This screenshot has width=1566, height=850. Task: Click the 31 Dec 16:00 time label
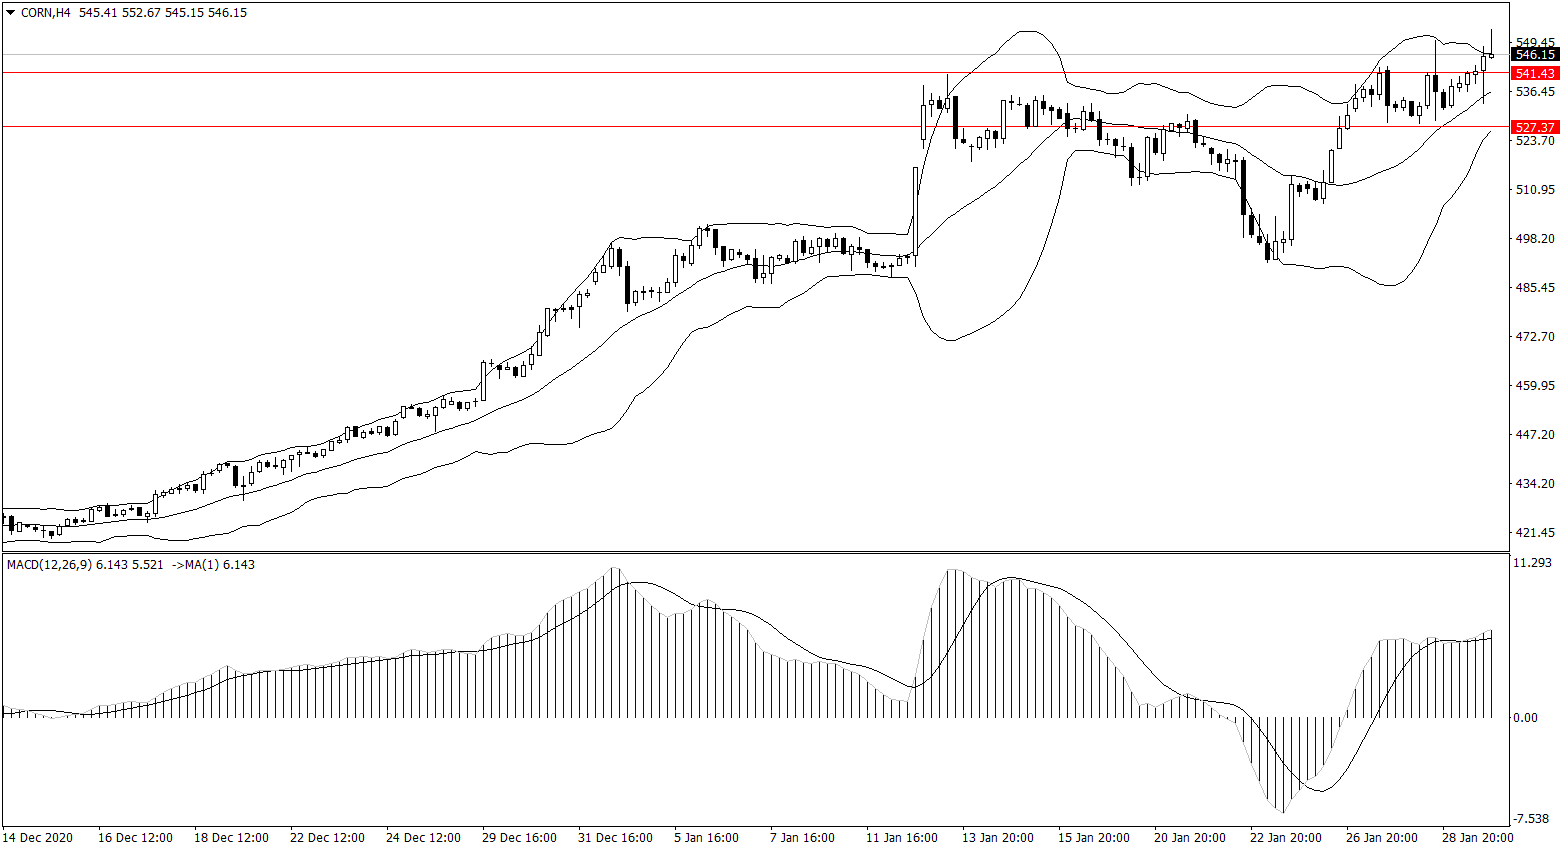[615, 838]
